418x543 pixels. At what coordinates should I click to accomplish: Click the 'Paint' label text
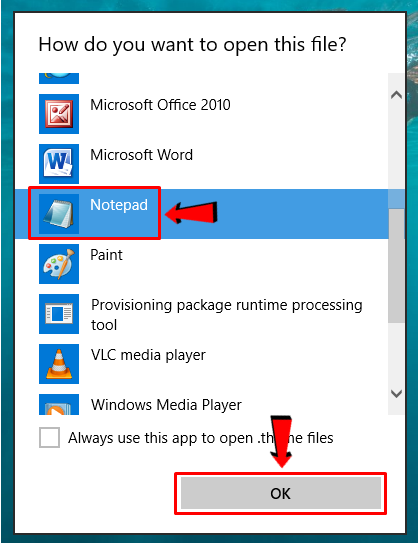[106, 255]
